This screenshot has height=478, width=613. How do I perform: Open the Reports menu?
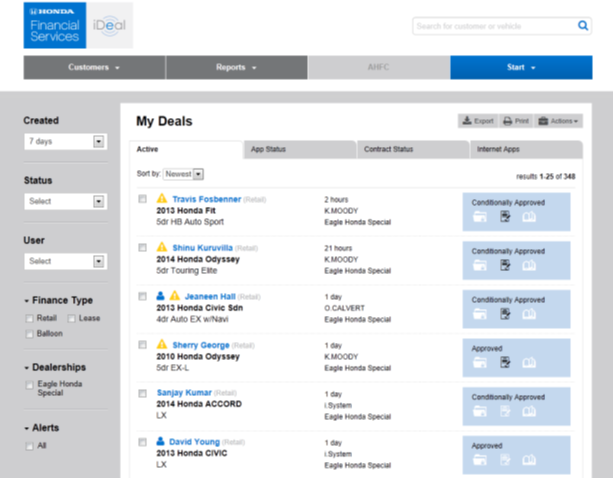pos(236,67)
